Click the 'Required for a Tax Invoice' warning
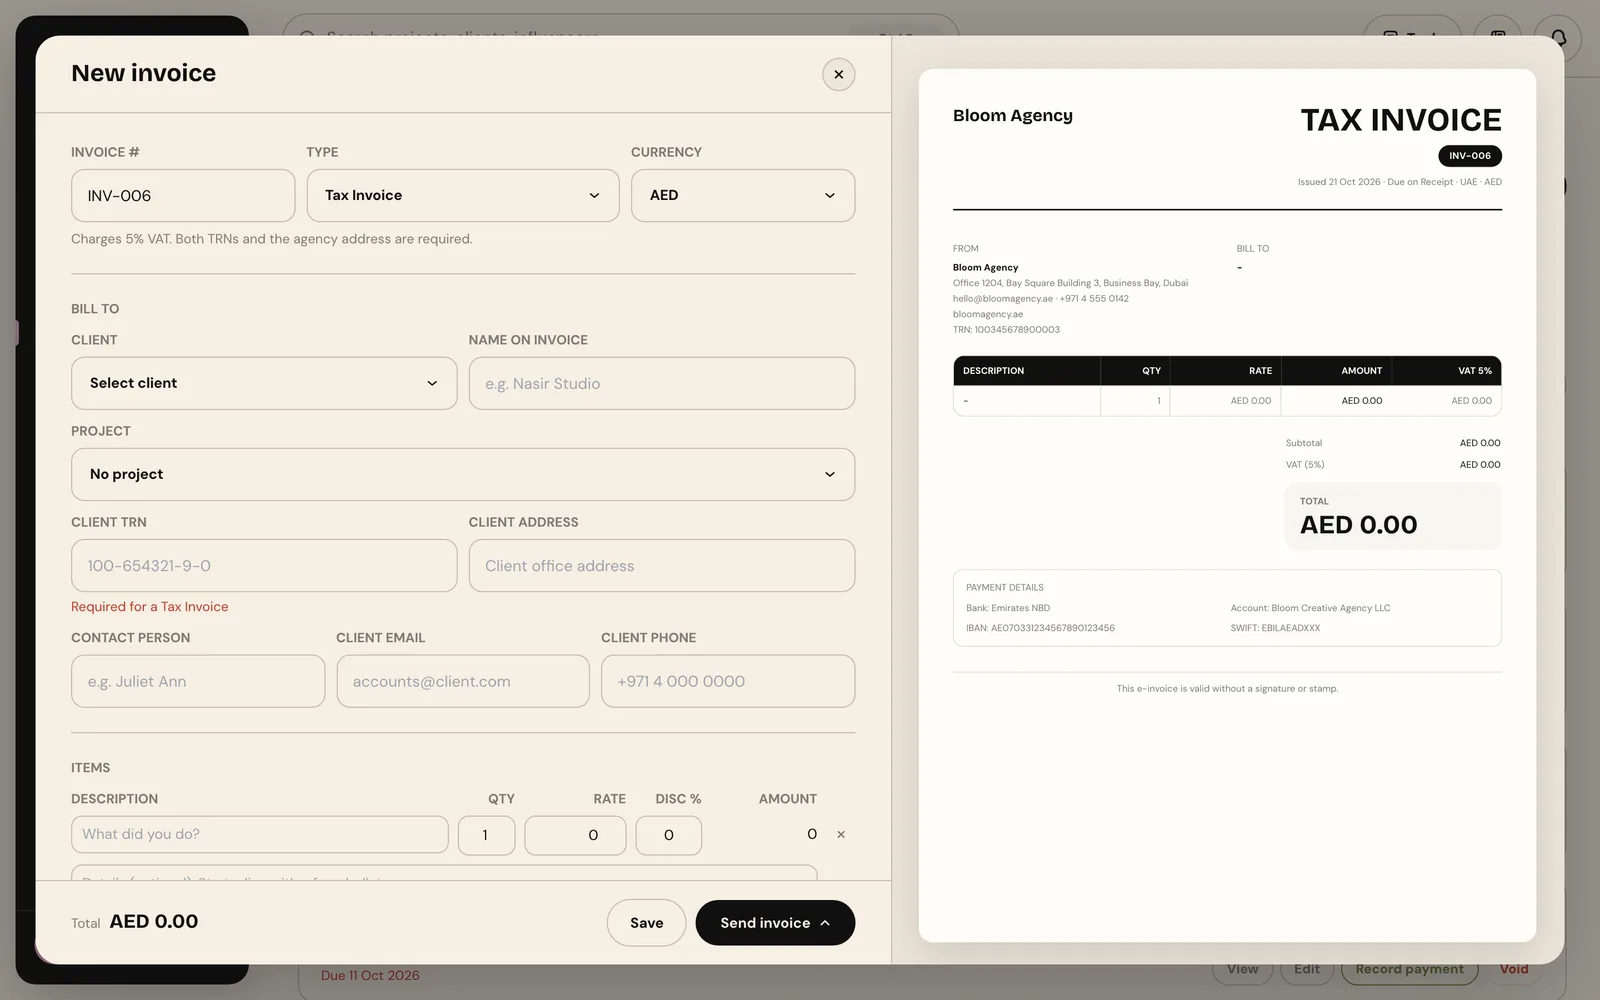Screen dimensions: 1600x1000 click(150, 607)
